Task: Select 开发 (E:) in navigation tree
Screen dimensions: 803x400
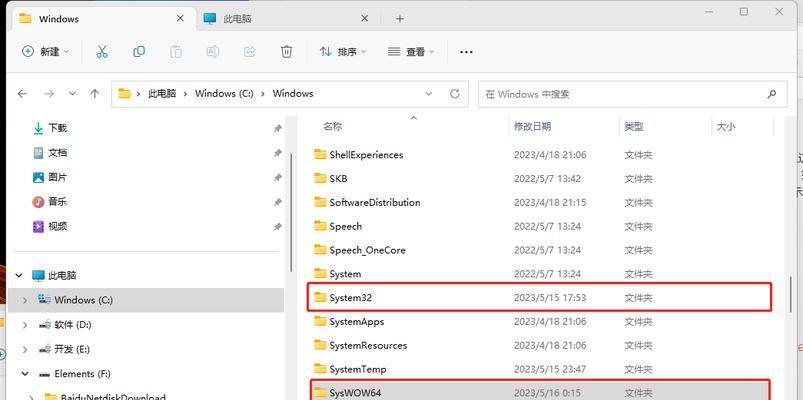Action: 72,349
